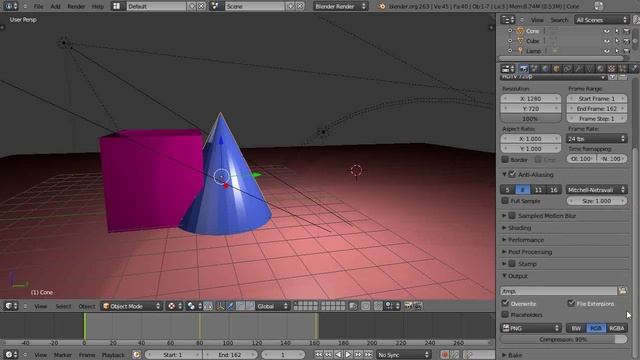Toggle visibility eye for Lamp
Screen dimensions: 640x360
point(607,51)
